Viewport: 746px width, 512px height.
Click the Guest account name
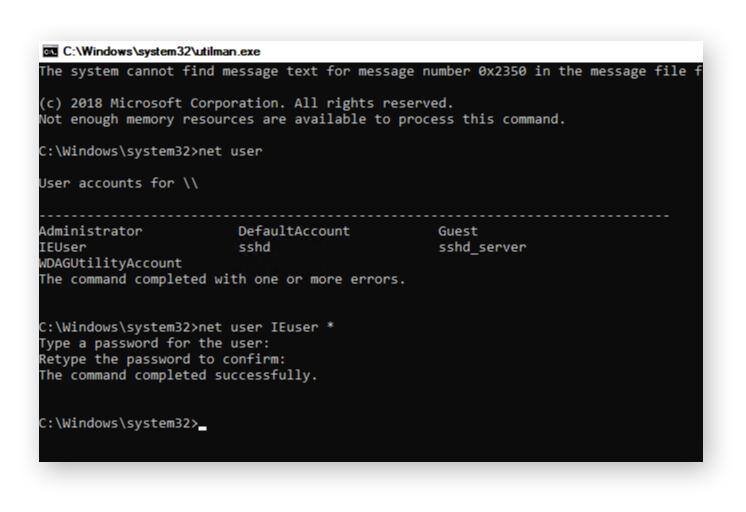tap(458, 231)
